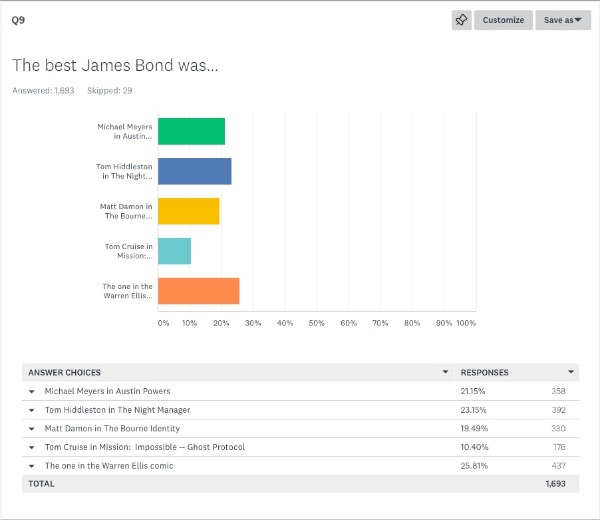The width and height of the screenshot is (600, 520).
Task: Click the 23.15% response percentage
Action: [473, 410]
